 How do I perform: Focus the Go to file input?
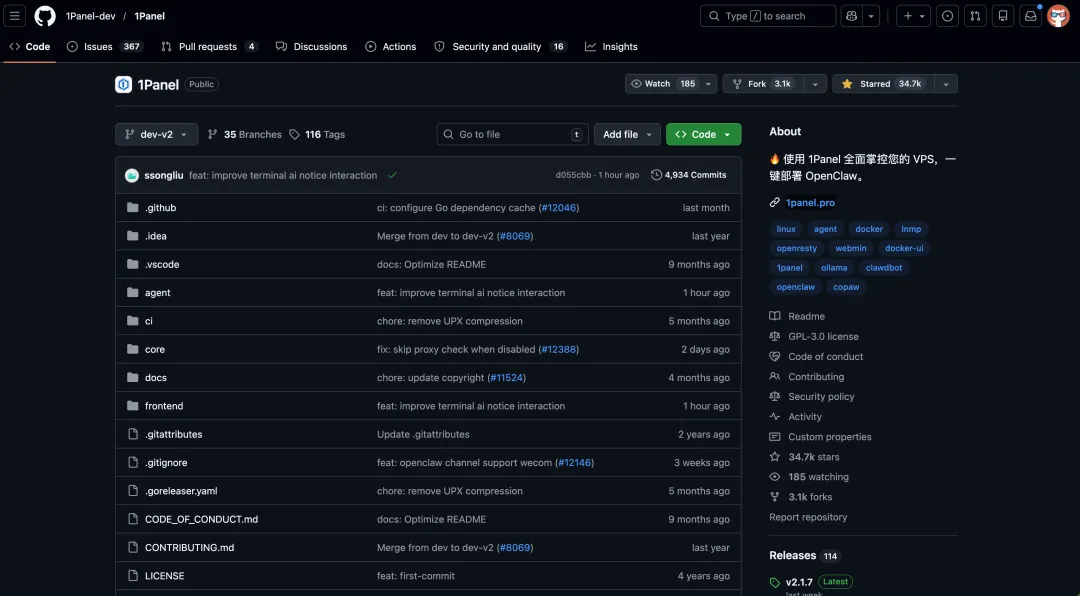click(512, 134)
